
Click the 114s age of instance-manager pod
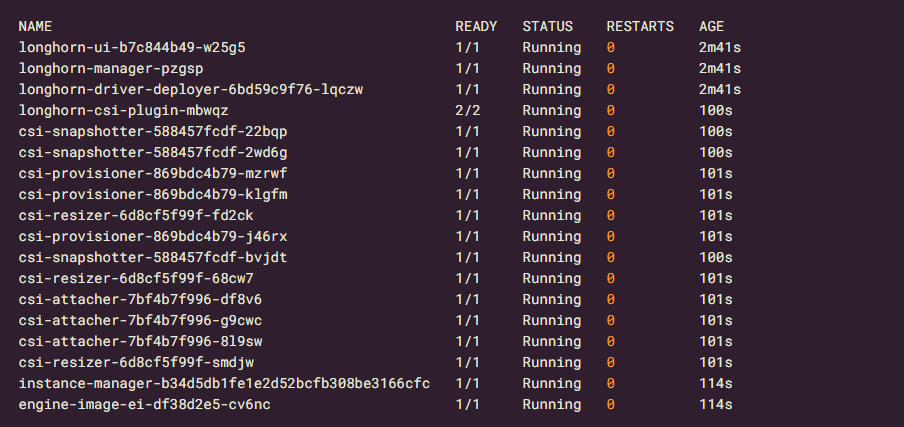pos(715,384)
